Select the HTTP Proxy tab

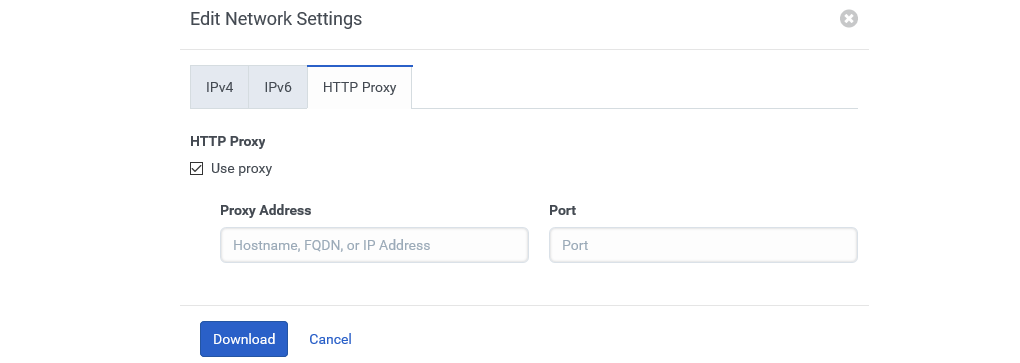(x=360, y=87)
